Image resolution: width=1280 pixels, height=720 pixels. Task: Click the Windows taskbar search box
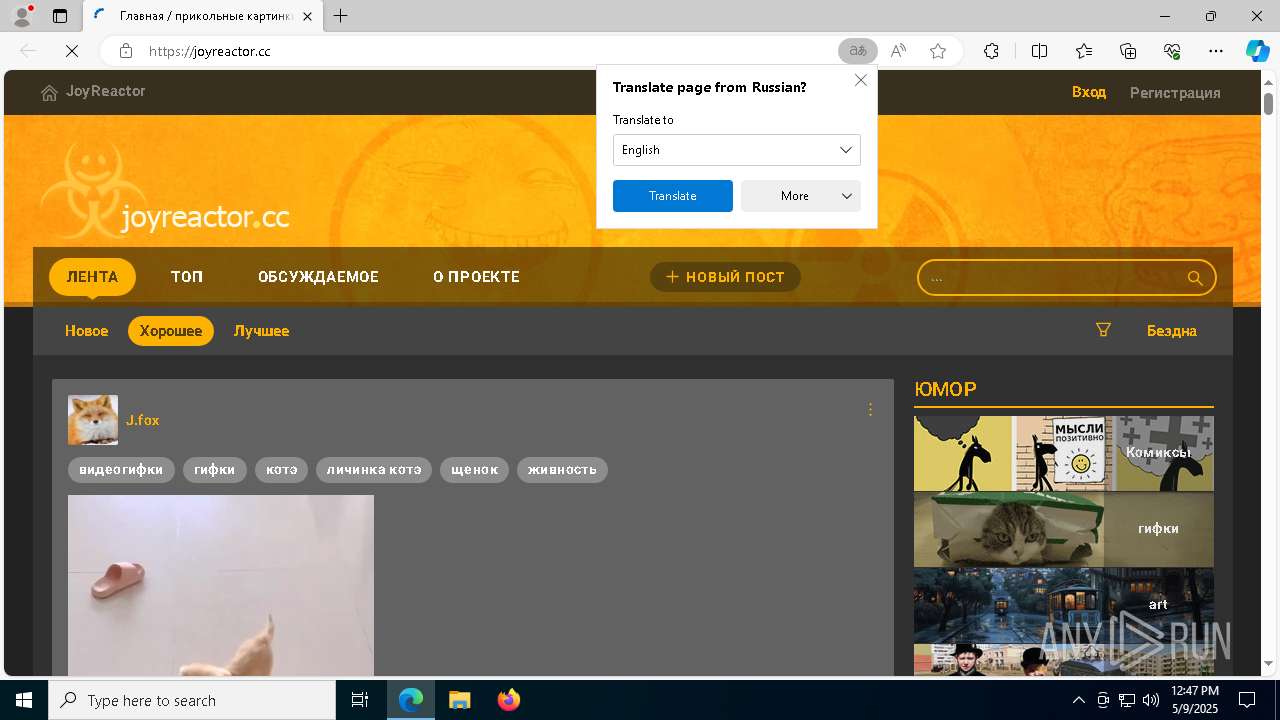point(192,700)
